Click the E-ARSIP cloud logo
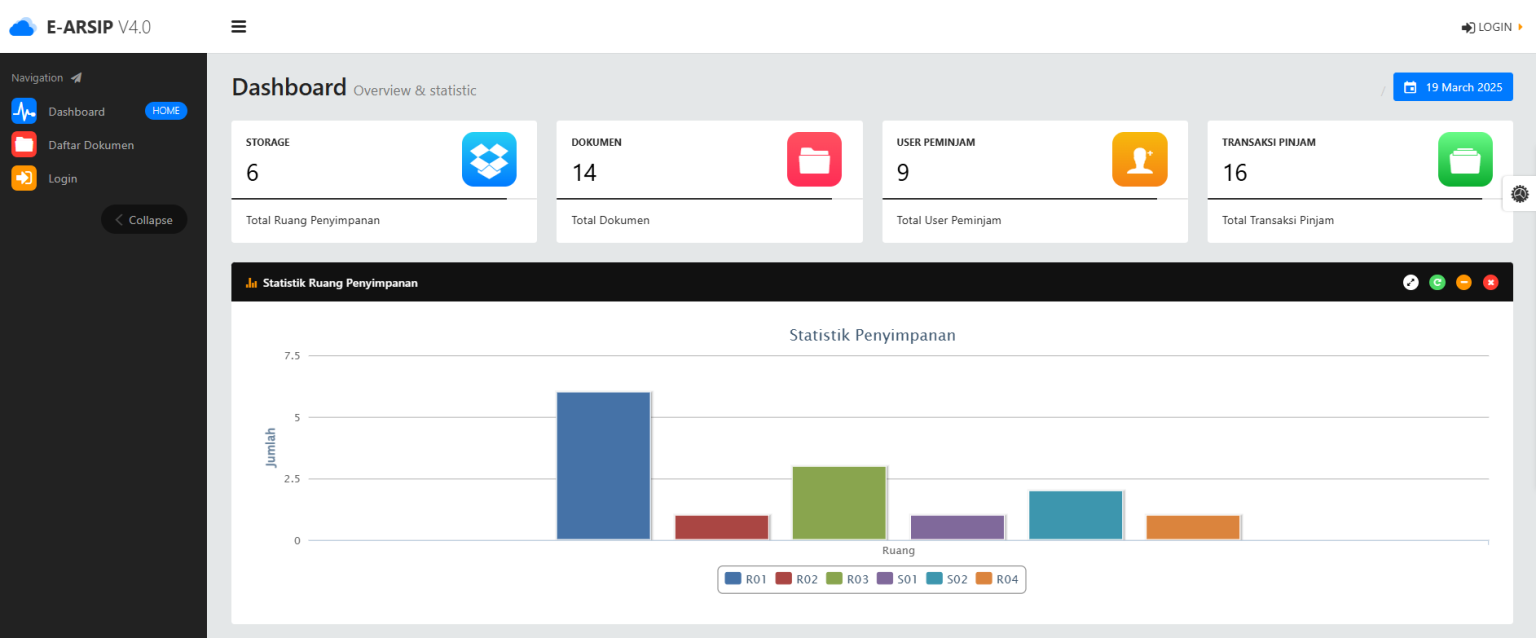 (x=23, y=27)
